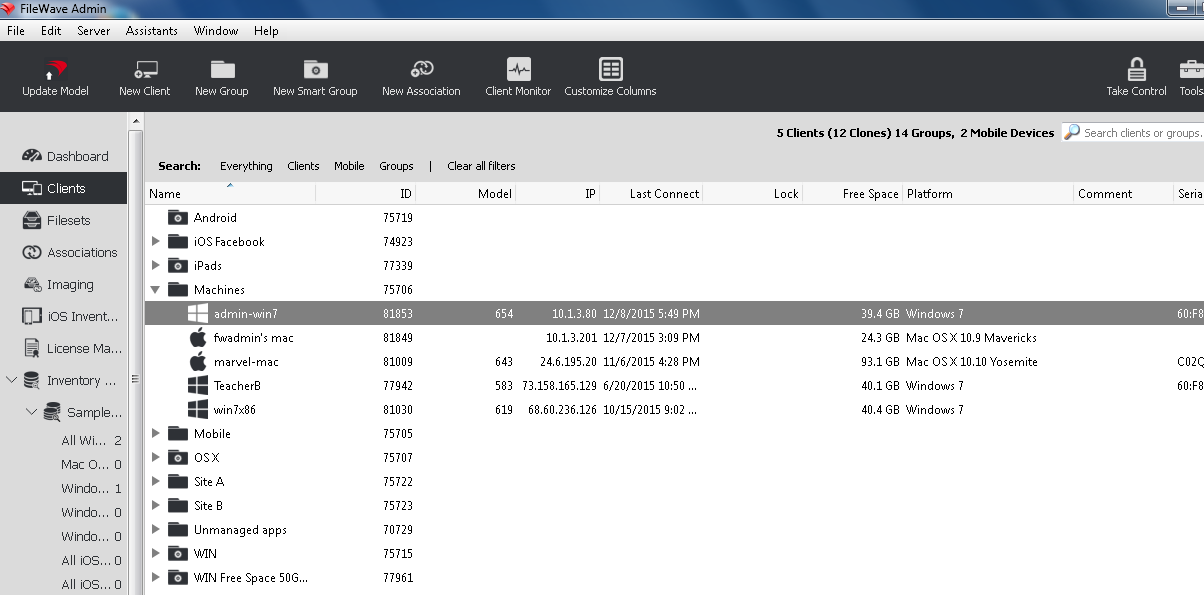
Task: Click Clear all filters
Action: [x=481, y=166]
